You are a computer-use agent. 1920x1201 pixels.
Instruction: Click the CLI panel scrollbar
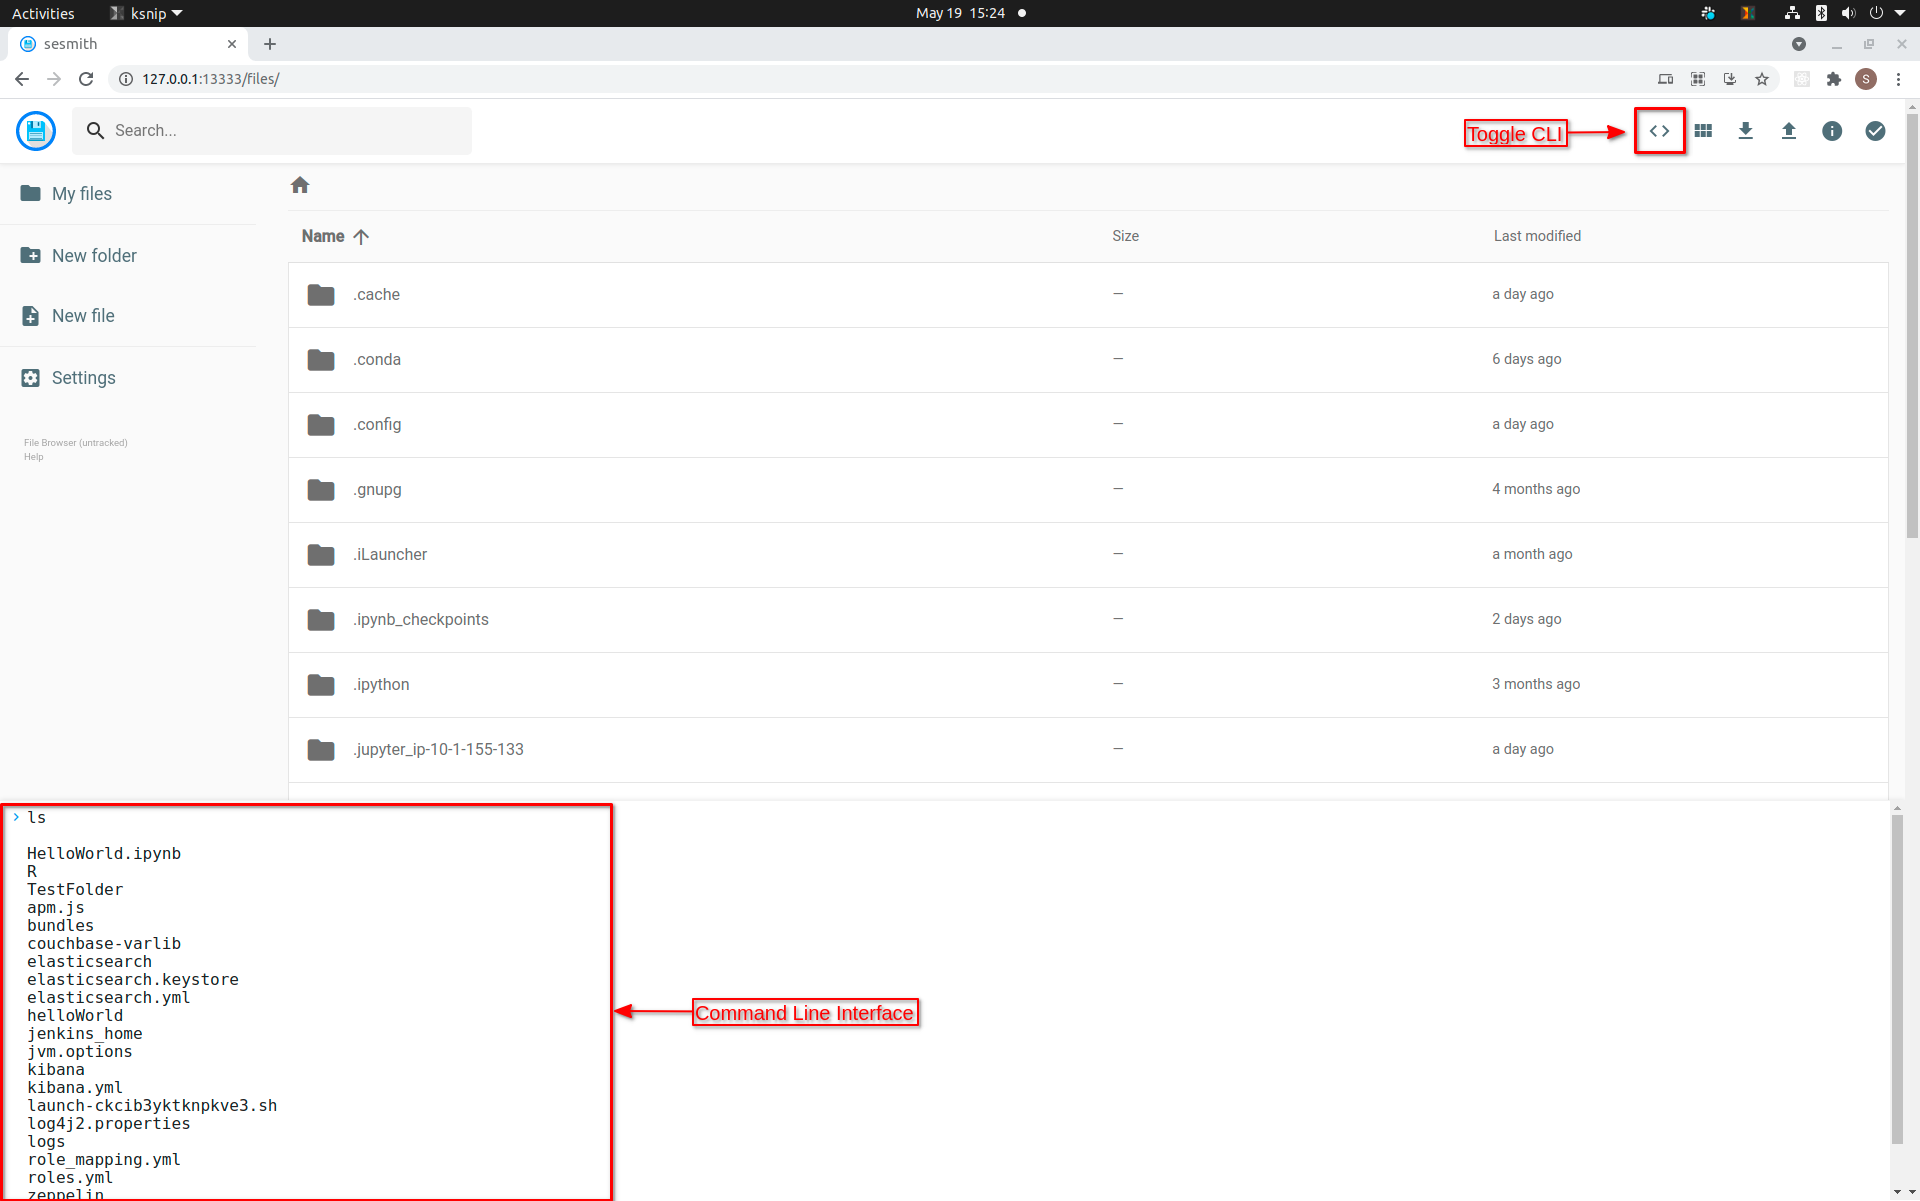pyautogui.click(x=1897, y=980)
